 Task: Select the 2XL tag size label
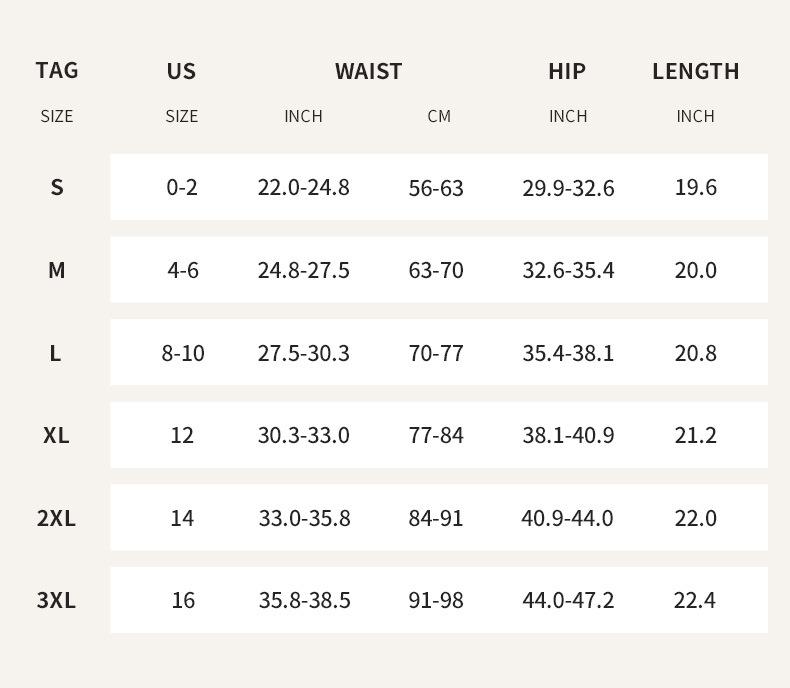pos(56,518)
